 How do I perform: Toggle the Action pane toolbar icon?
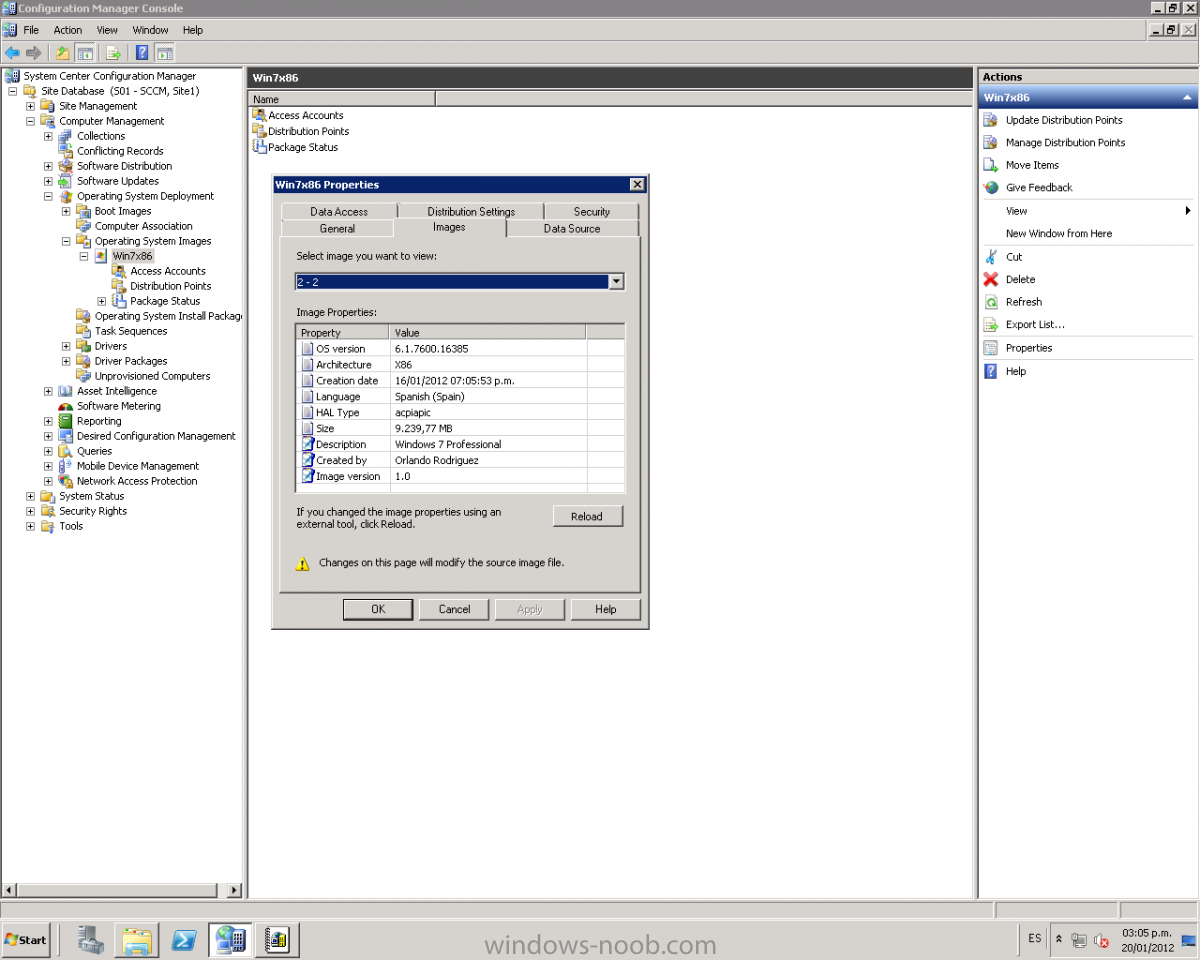165,53
